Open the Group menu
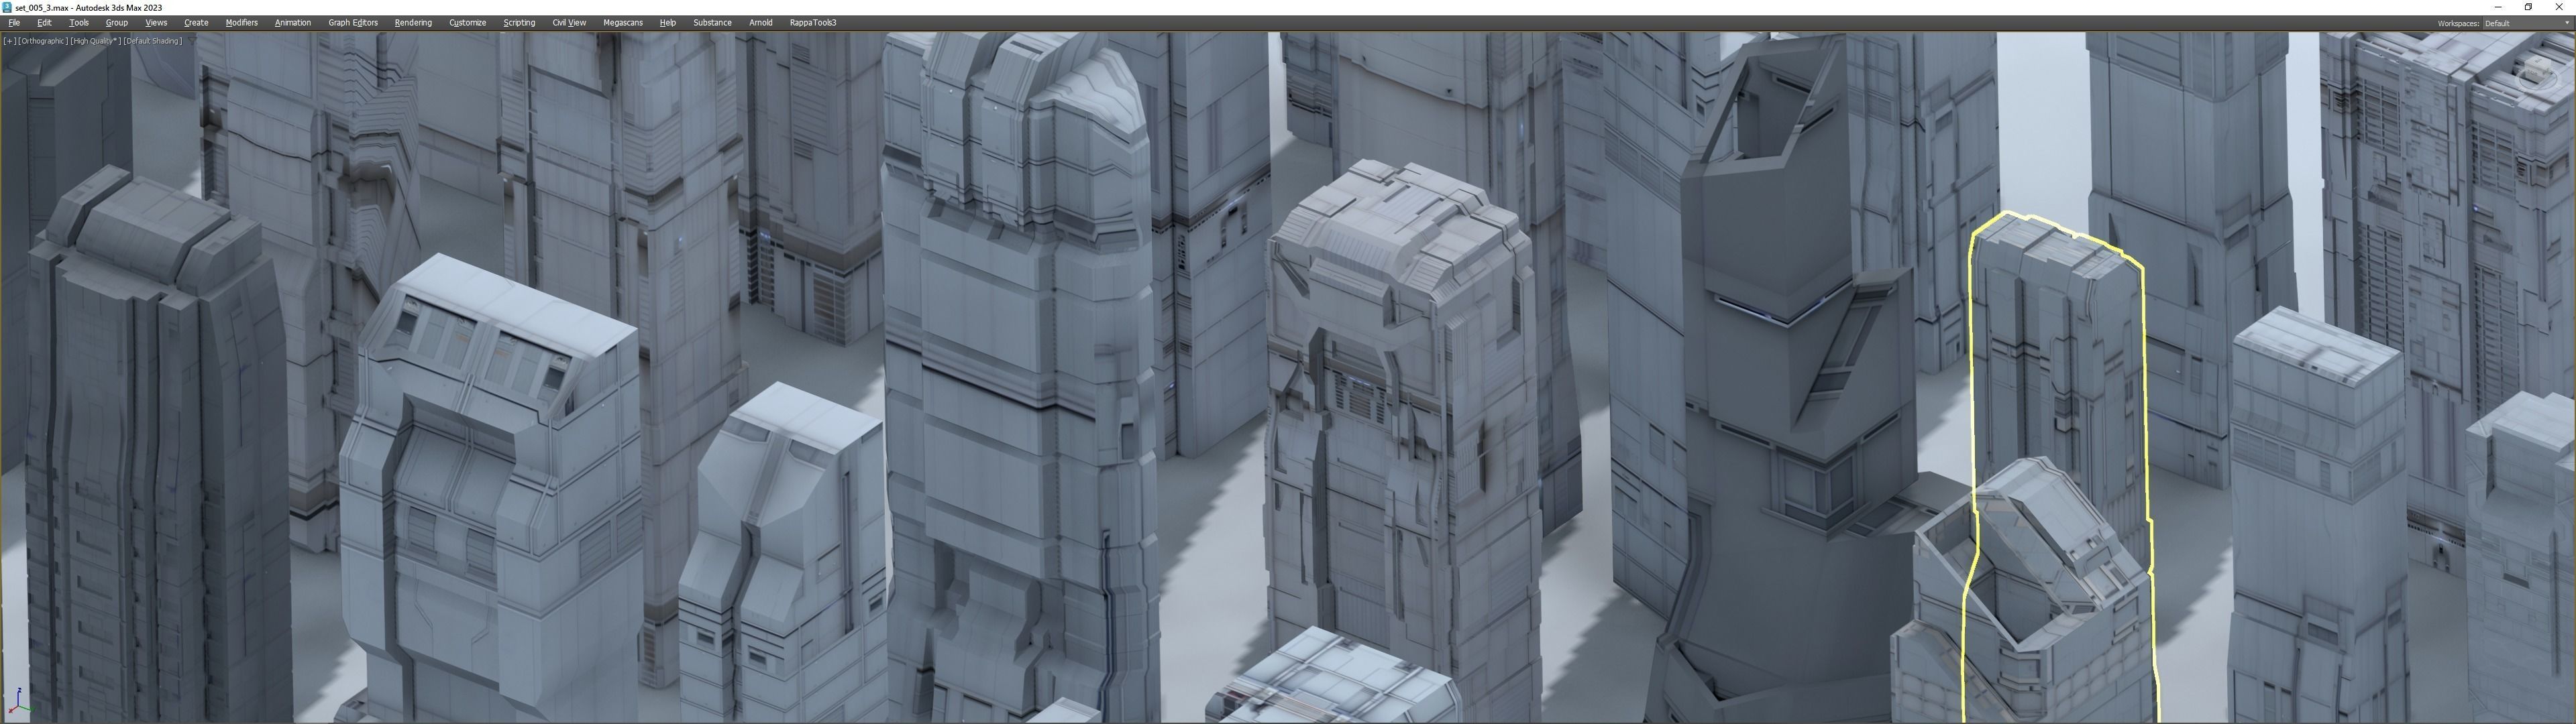 [x=117, y=22]
